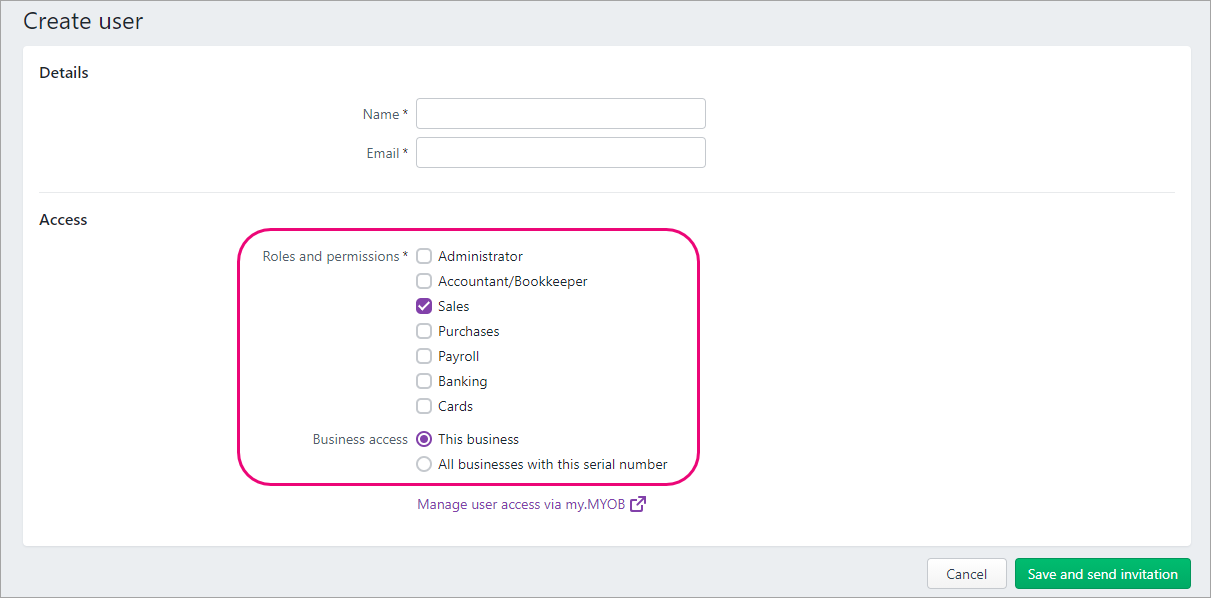Viewport: 1211px width, 598px height.
Task: Click the Business access label
Action: point(360,439)
